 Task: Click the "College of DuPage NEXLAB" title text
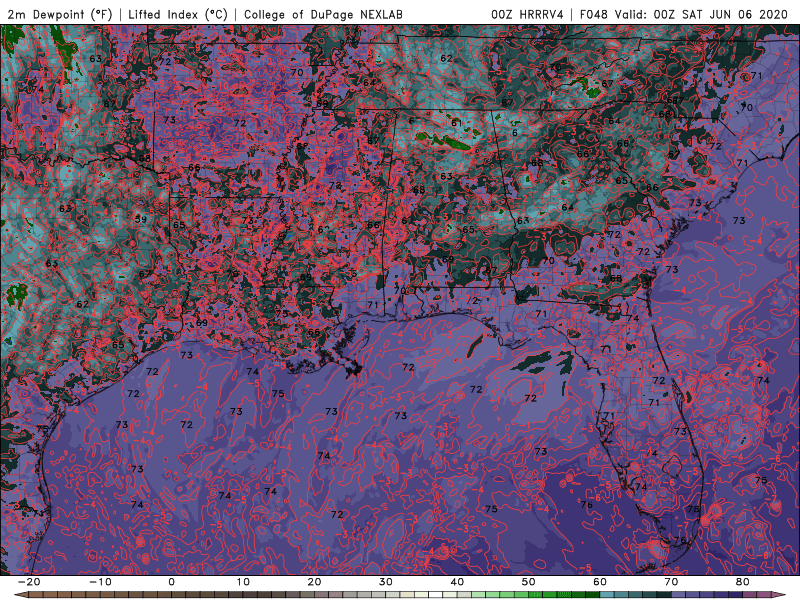click(x=323, y=14)
